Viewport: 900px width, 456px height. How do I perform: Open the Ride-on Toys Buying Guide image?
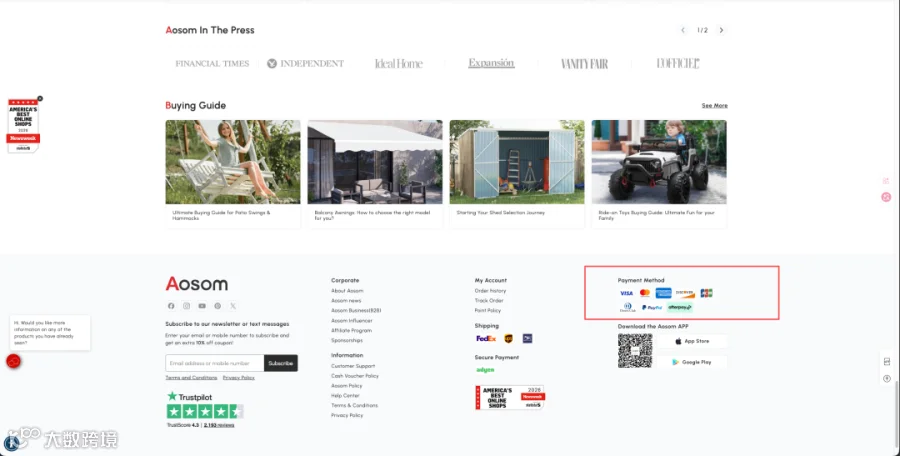click(x=659, y=162)
